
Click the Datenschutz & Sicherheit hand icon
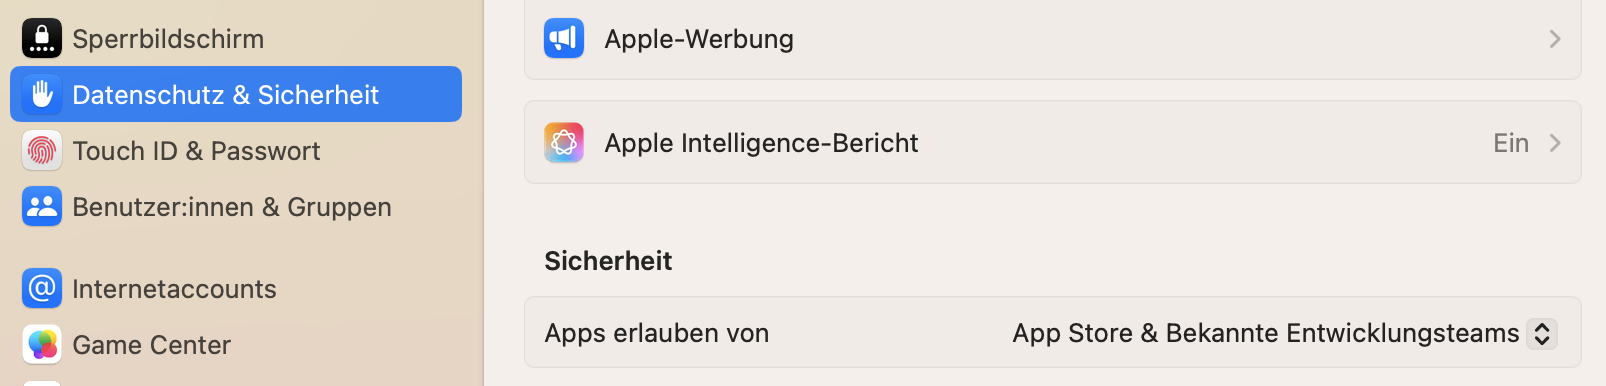[x=42, y=95]
